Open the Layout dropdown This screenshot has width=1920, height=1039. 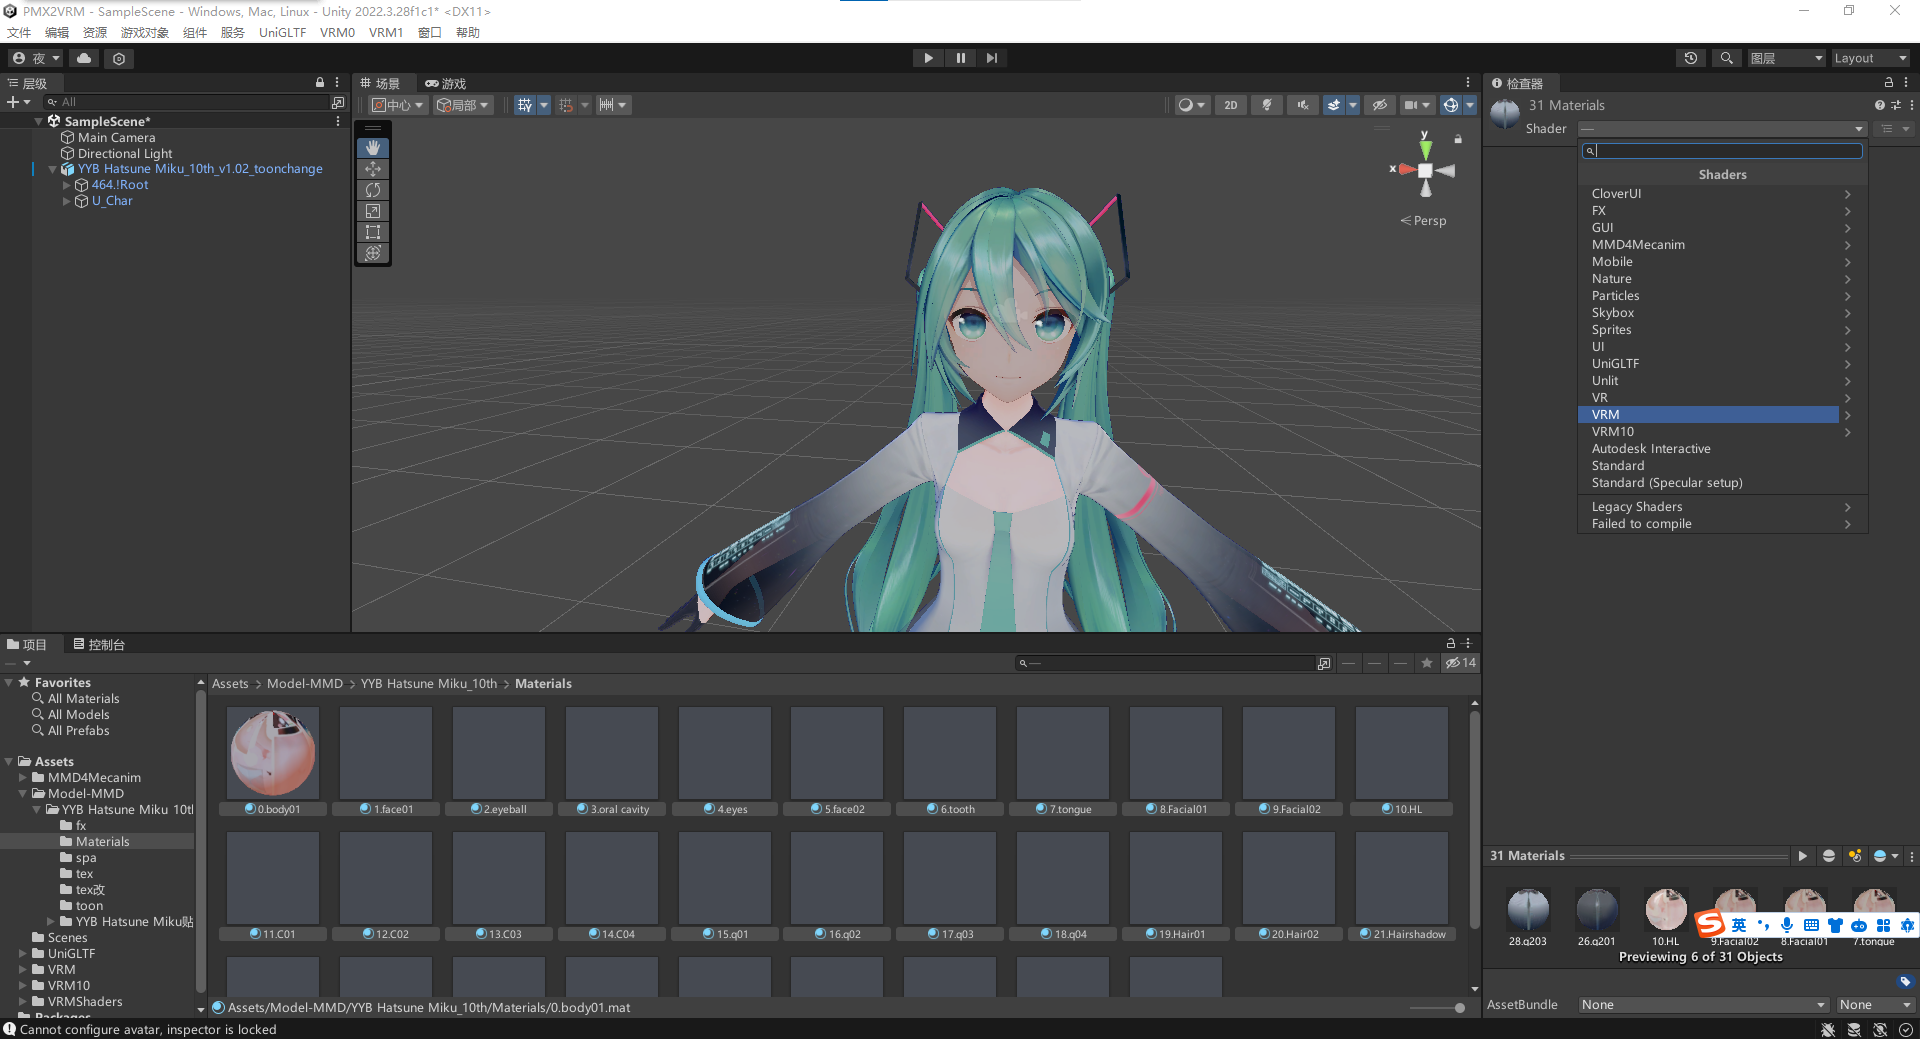1870,58
